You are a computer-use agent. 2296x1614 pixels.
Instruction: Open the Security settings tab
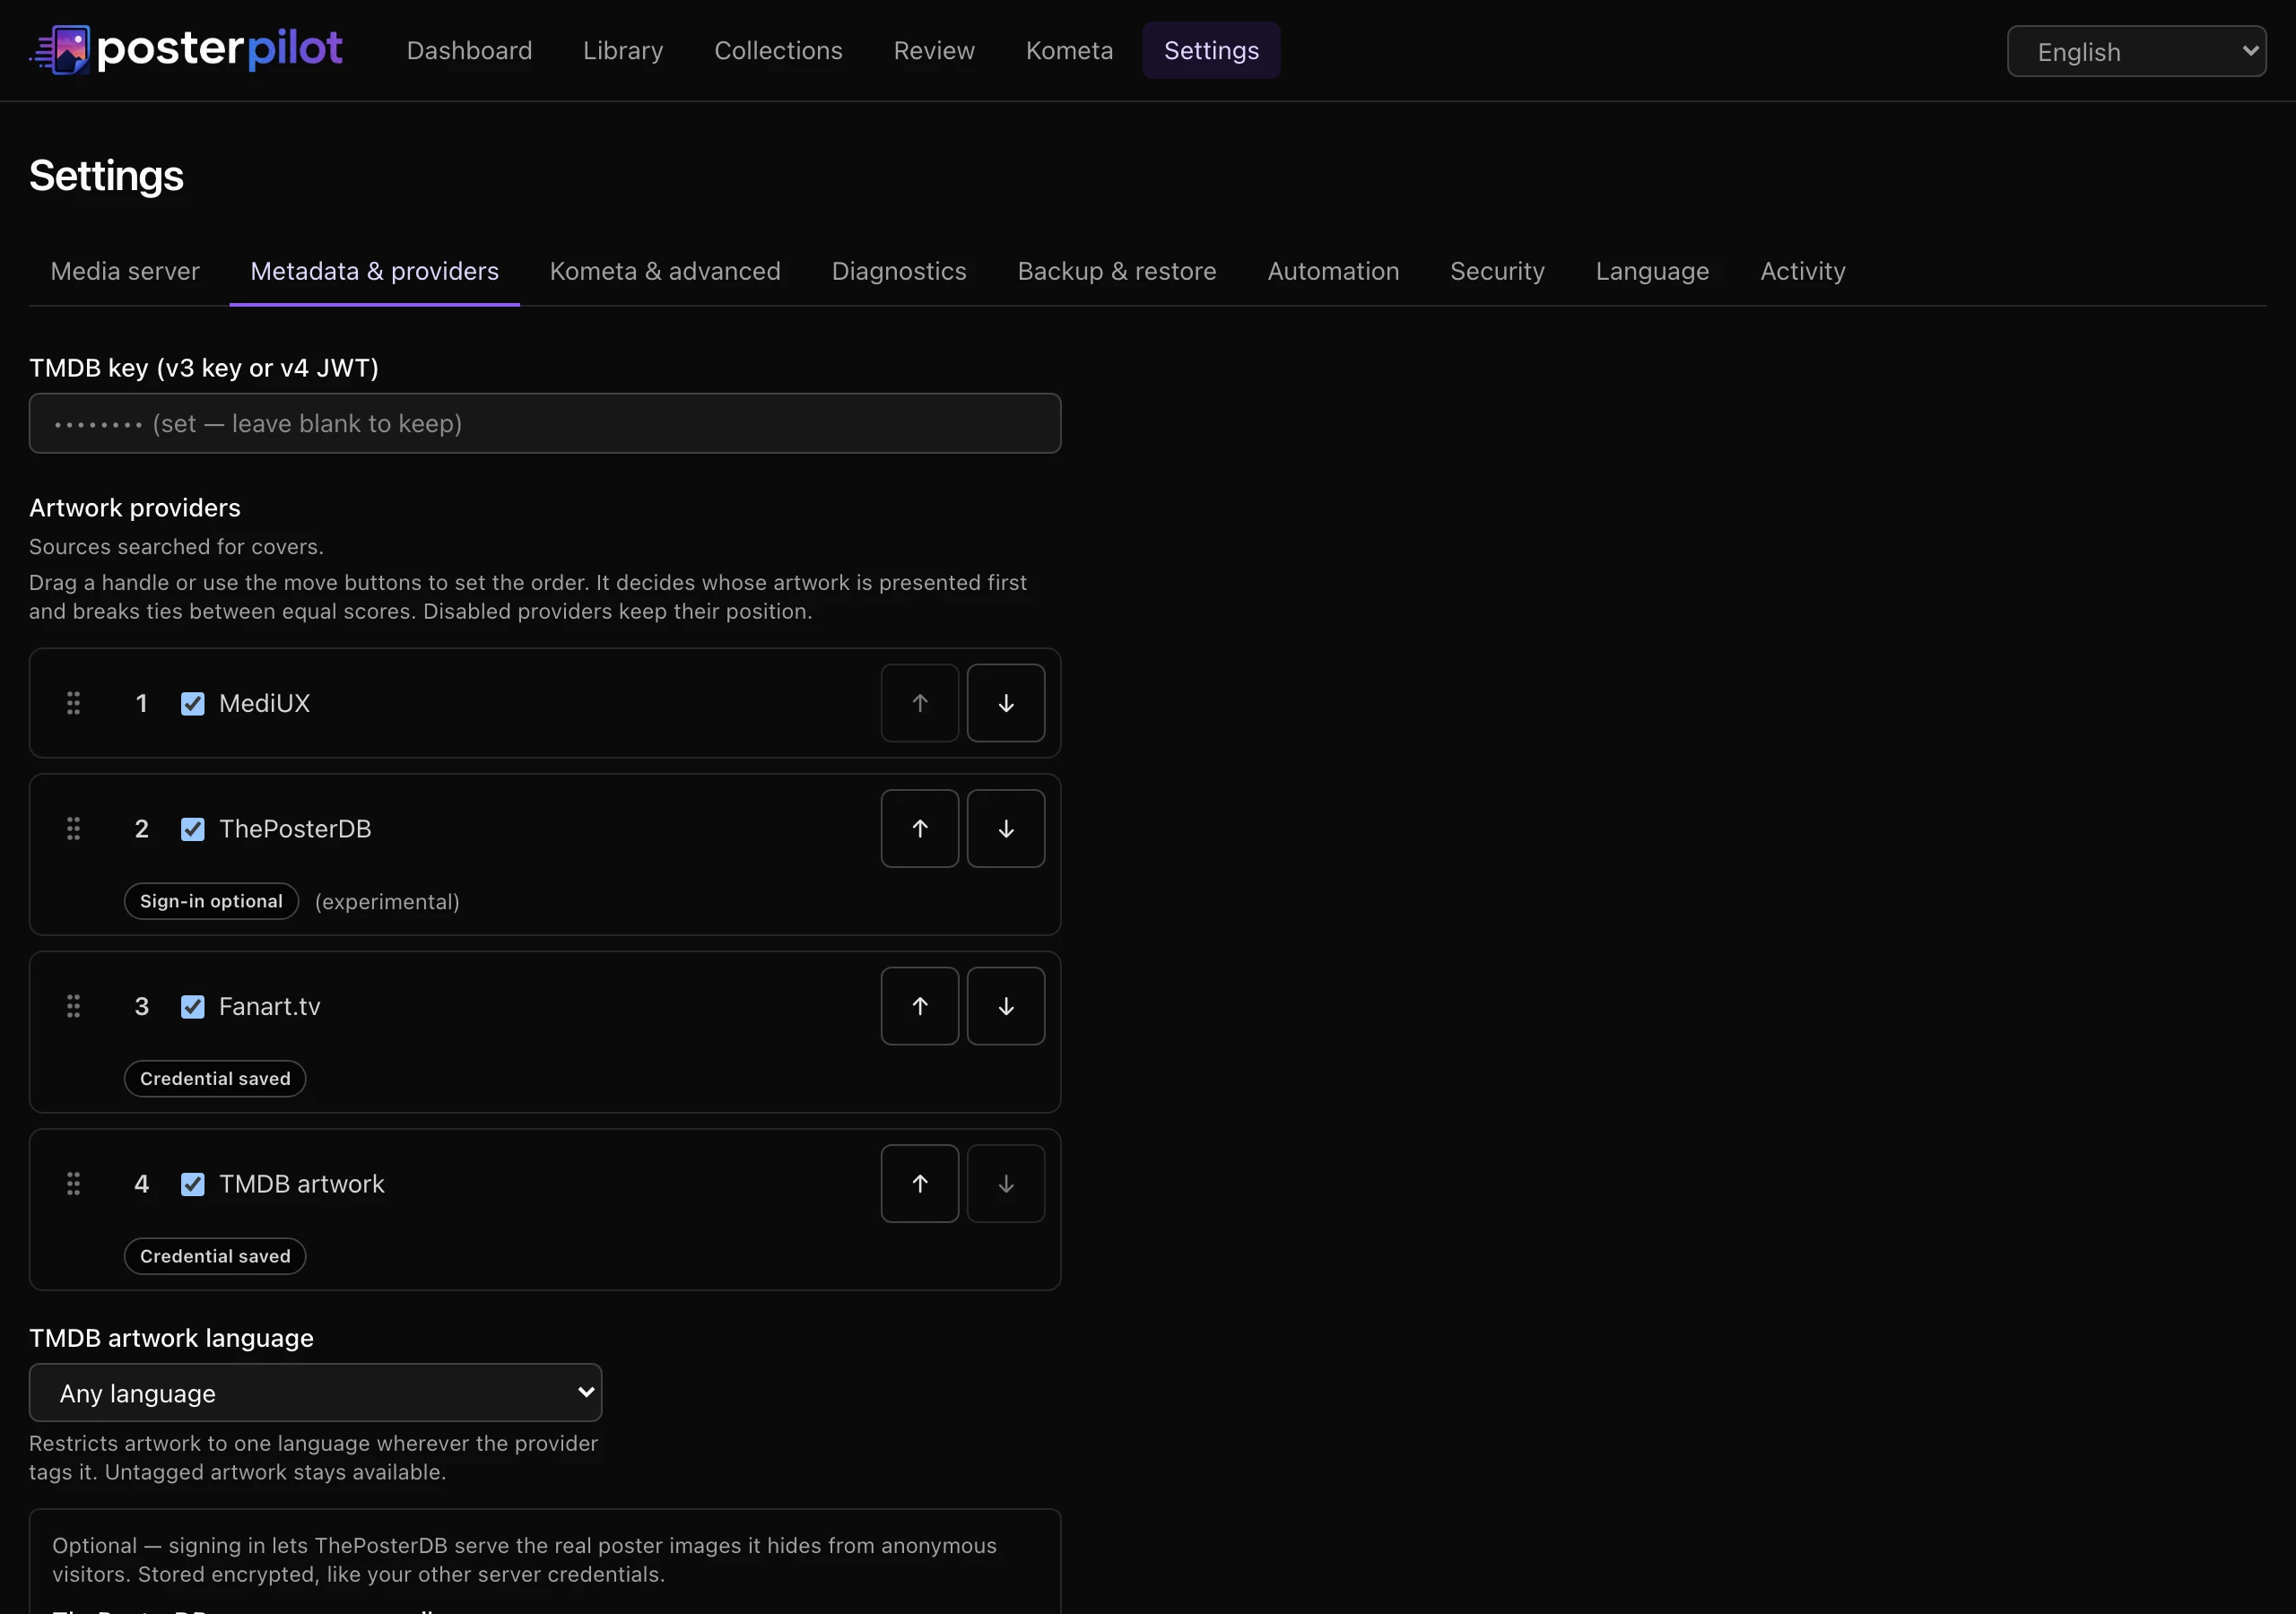(x=1497, y=271)
